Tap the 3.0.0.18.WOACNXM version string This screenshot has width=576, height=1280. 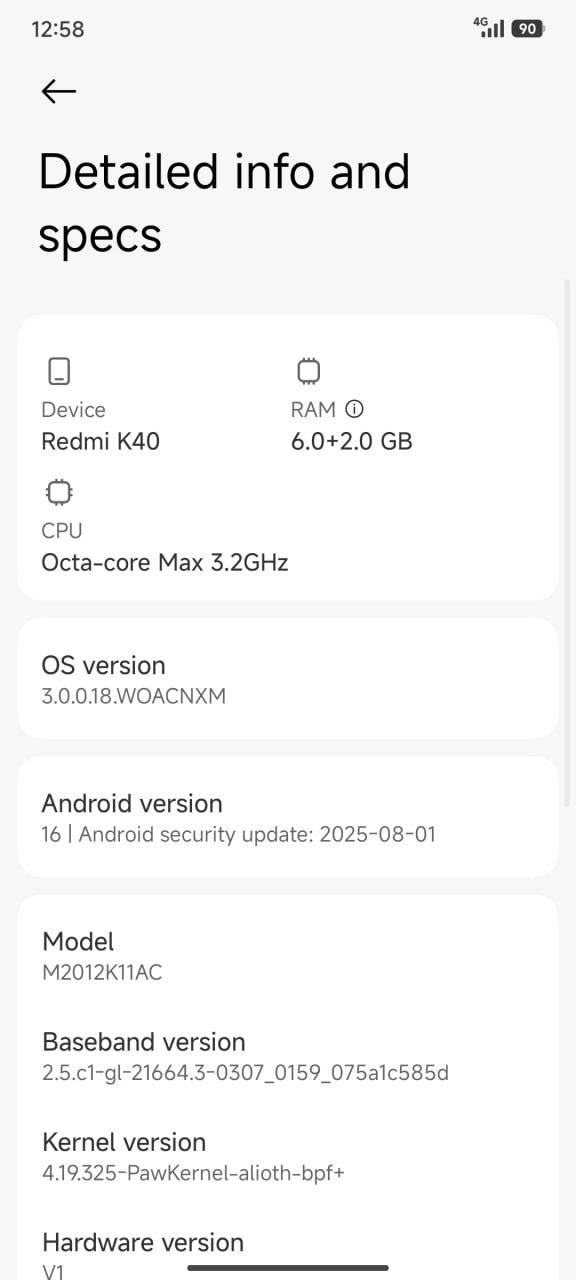pyautogui.click(x=133, y=696)
